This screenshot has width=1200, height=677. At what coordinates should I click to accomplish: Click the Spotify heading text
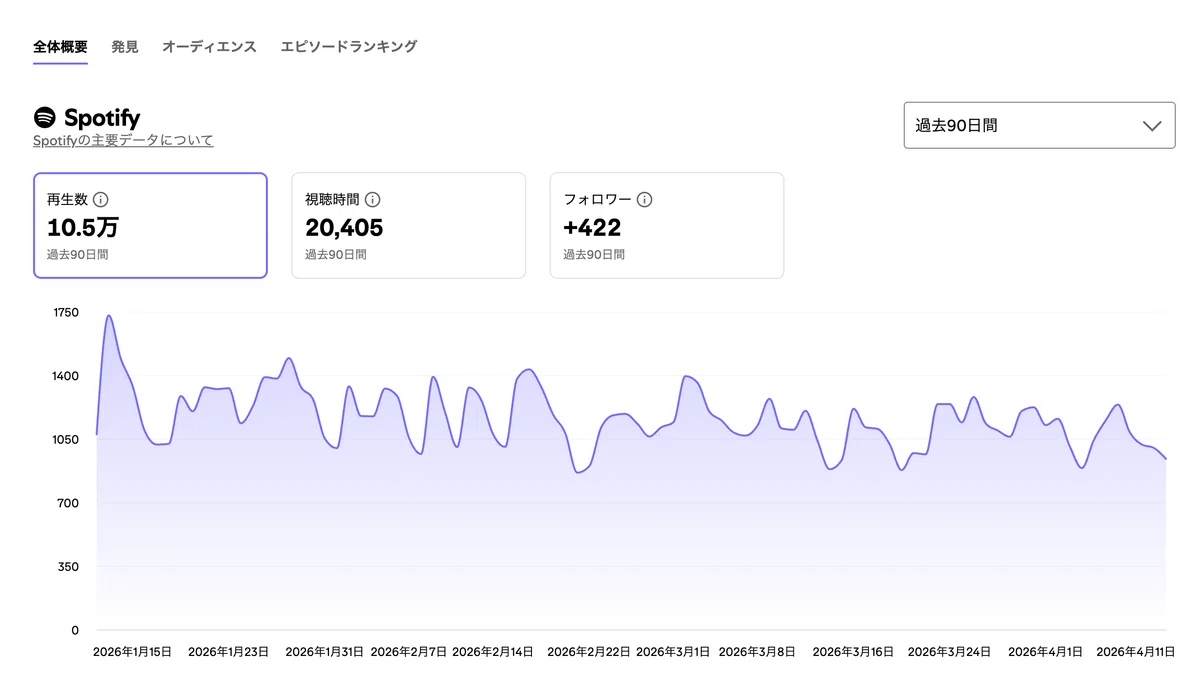click(x=102, y=119)
